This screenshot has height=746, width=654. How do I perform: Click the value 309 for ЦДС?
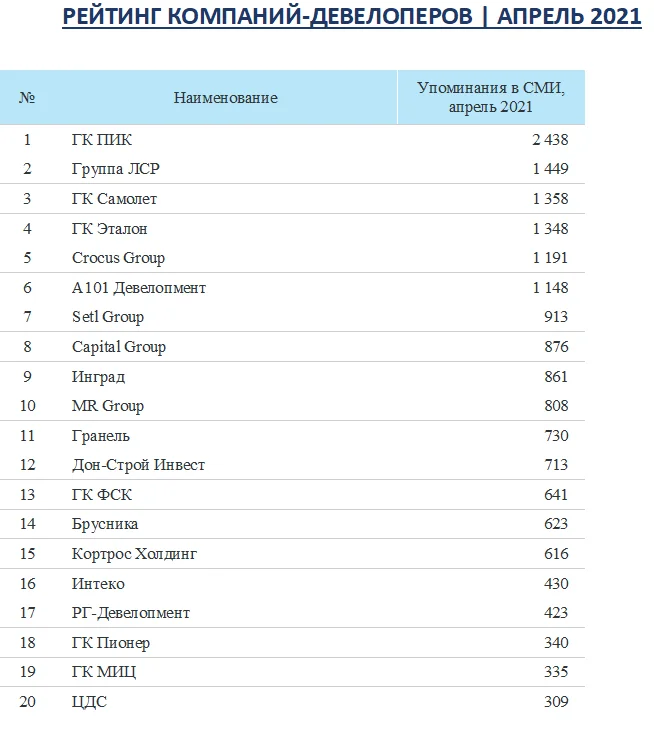point(556,702)
